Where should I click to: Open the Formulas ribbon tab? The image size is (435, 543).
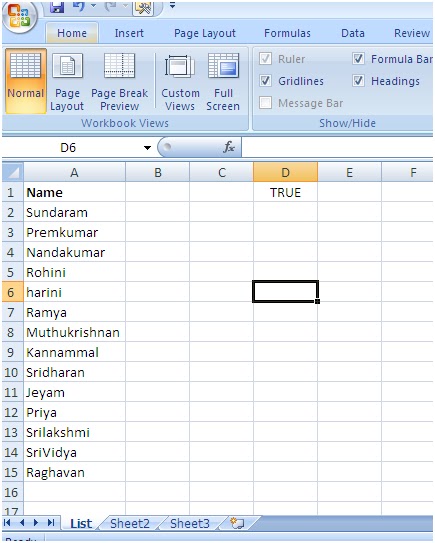pos(287,33)
